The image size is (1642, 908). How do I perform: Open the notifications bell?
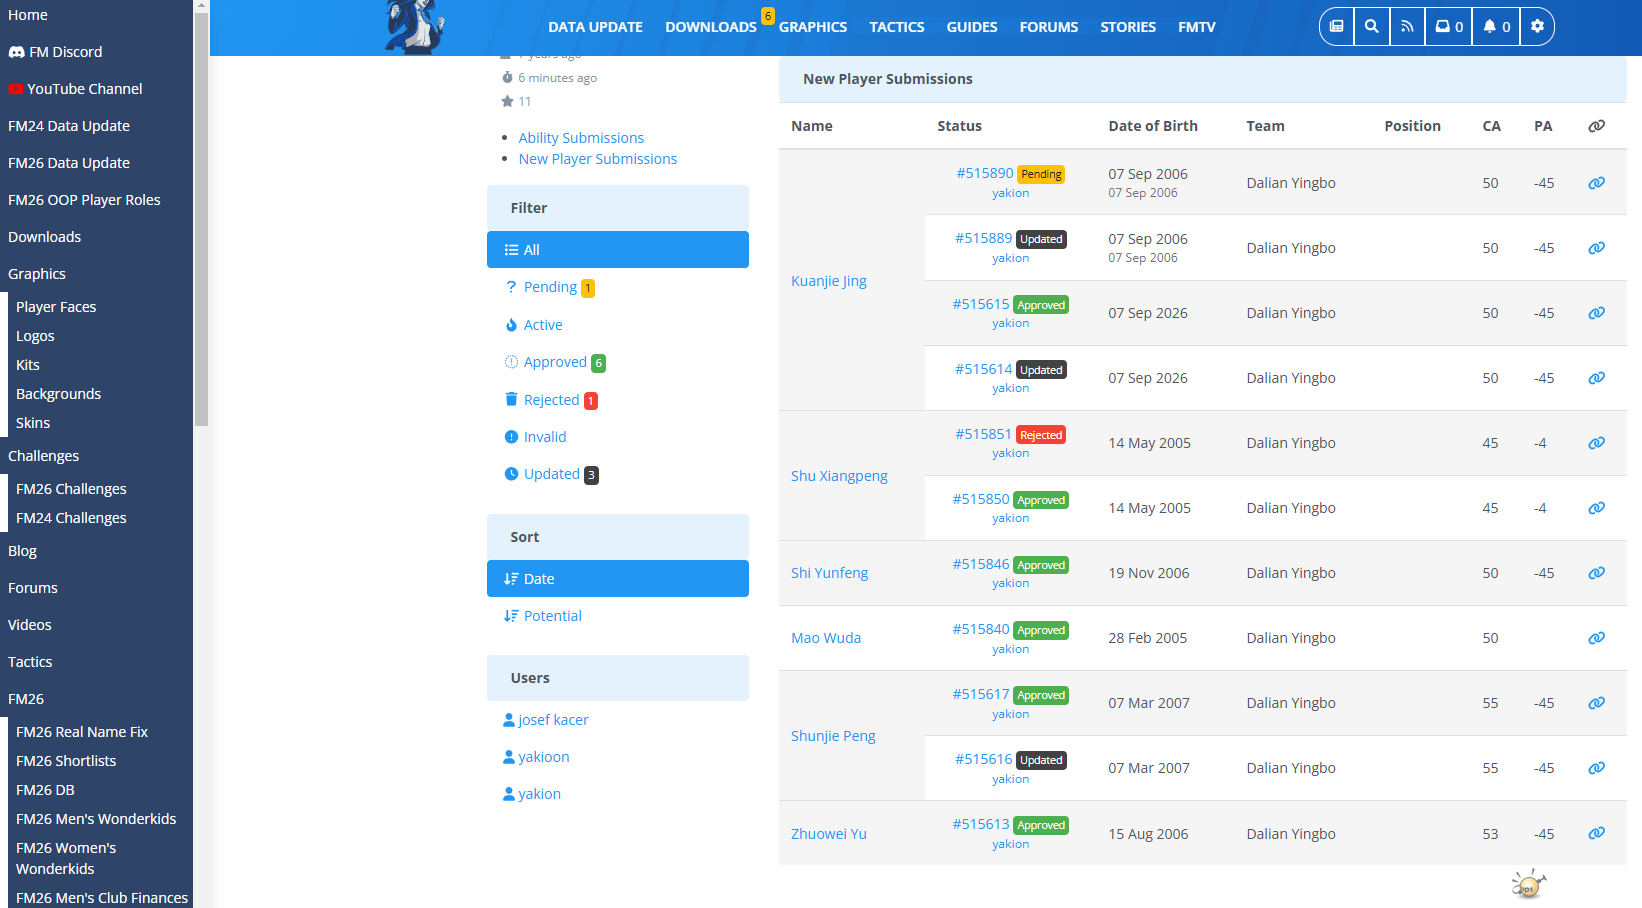coord(1496,27)
